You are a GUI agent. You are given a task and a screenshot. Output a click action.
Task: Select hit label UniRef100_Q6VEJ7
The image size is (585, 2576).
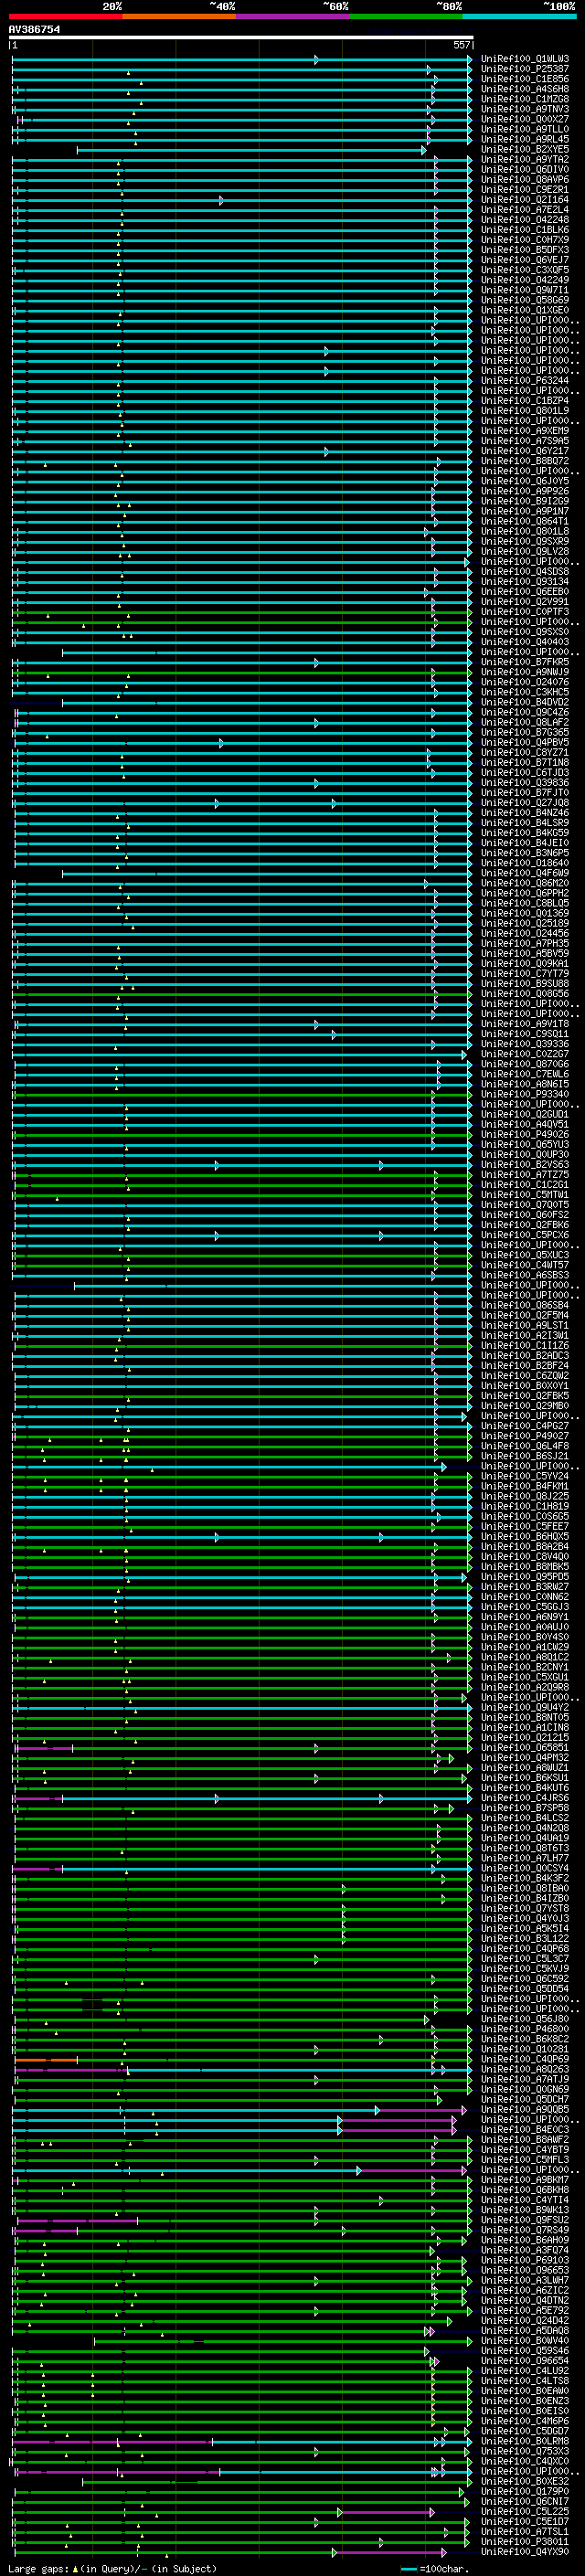pyautogui.click(x=525, y=260)
